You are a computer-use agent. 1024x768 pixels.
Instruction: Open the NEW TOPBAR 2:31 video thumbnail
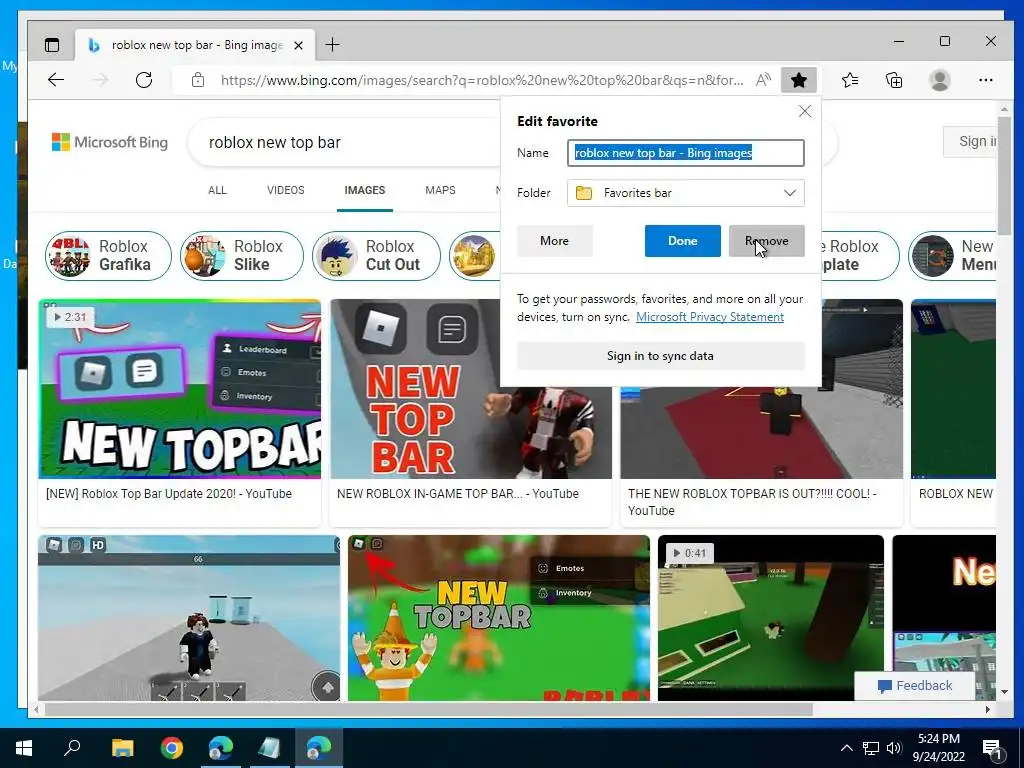point(180,389)
